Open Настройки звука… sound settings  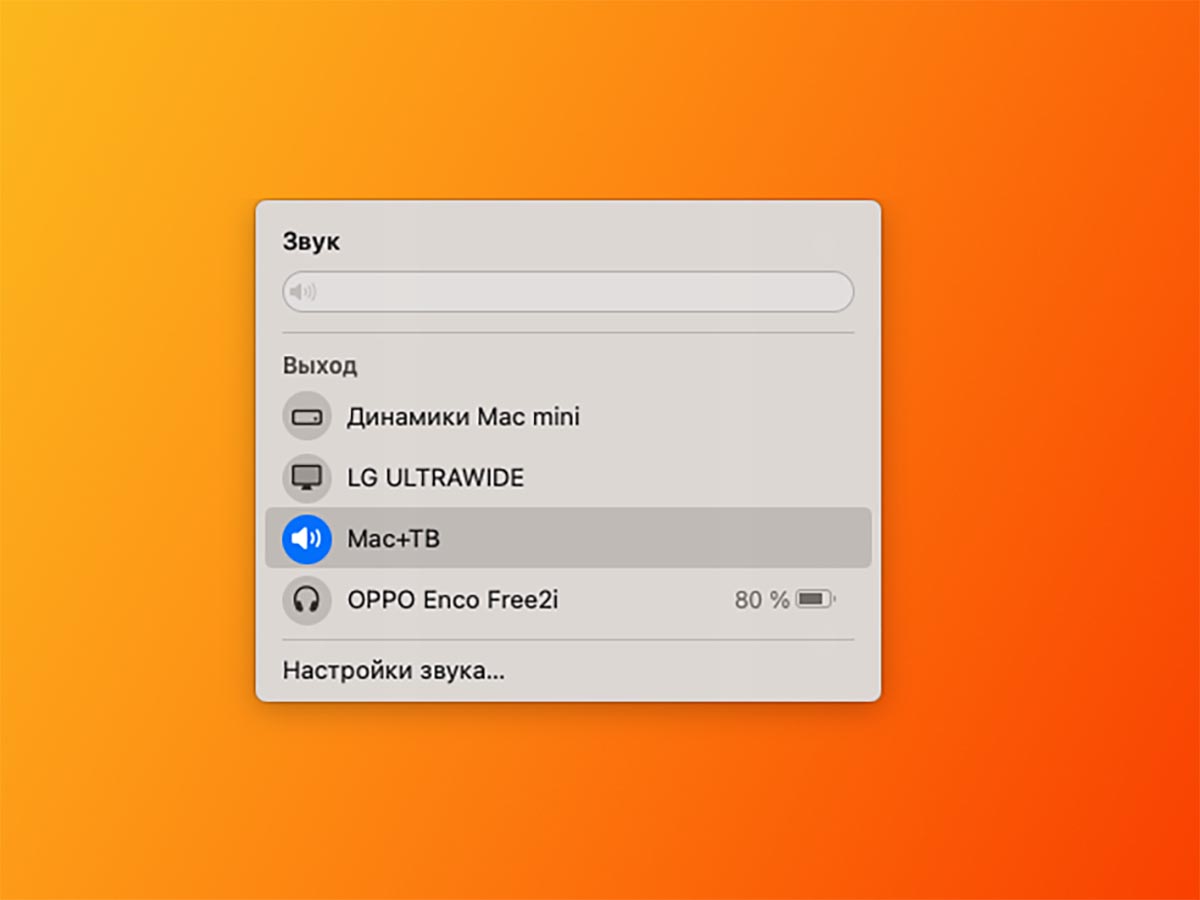coord(394,670)
